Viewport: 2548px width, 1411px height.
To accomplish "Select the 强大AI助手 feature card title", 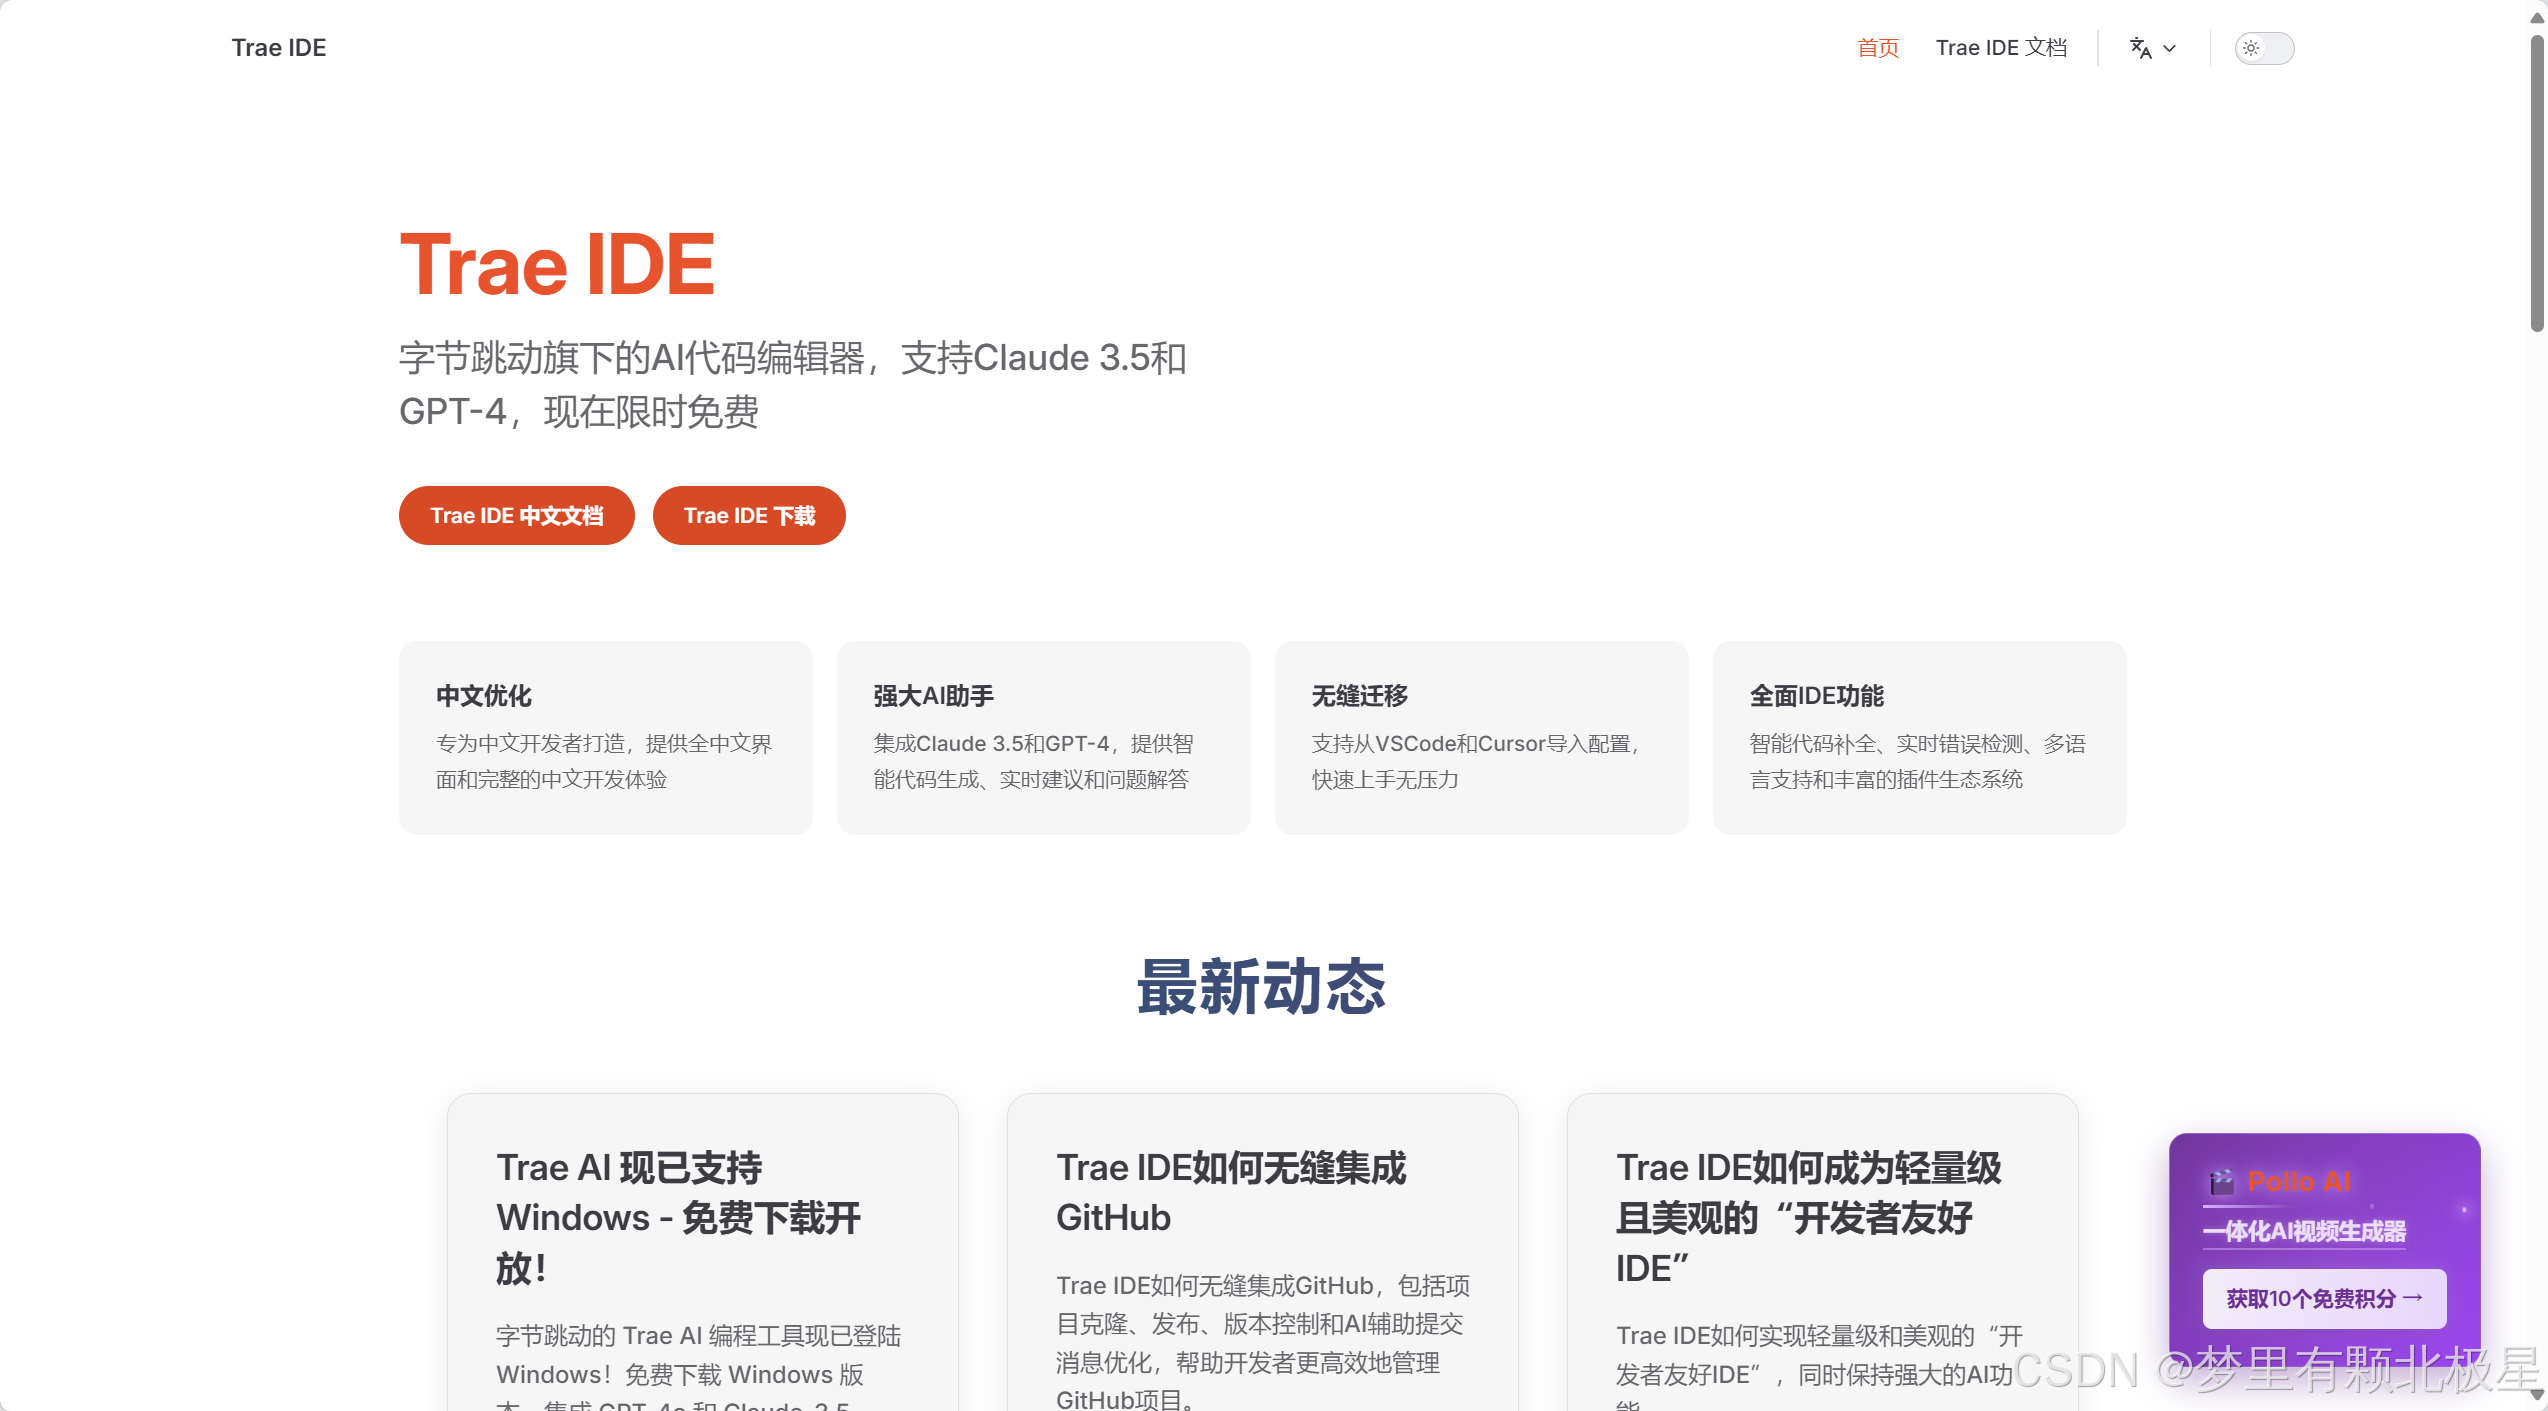I will [934, 696].
